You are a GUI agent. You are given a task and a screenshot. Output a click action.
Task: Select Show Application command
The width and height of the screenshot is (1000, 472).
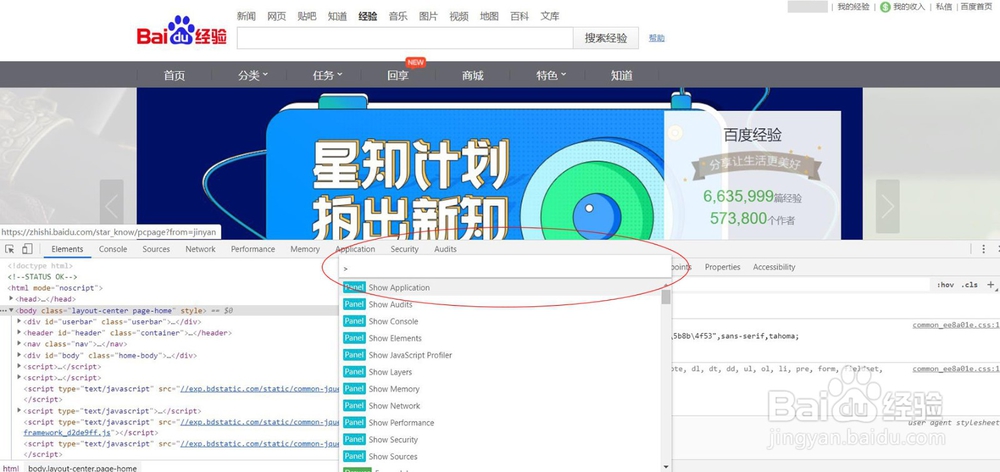click(500, 288)
